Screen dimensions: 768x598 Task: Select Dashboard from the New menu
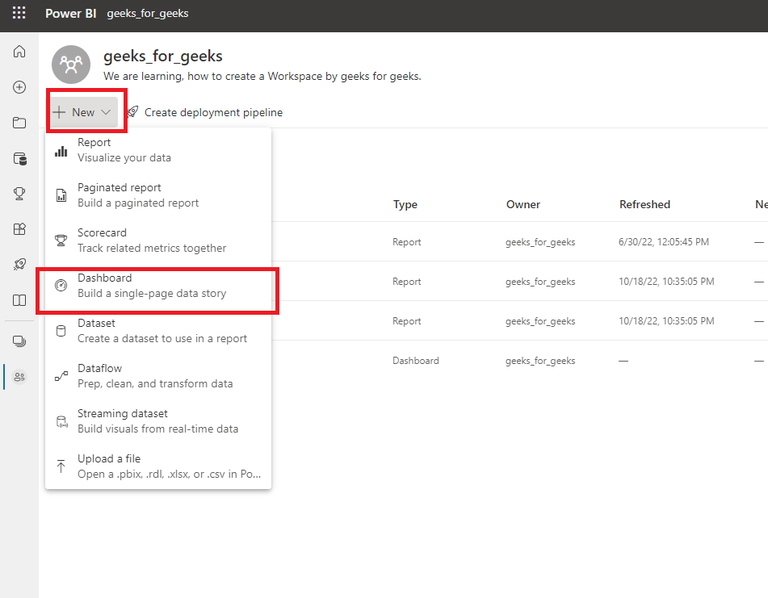tap(158, 286)
